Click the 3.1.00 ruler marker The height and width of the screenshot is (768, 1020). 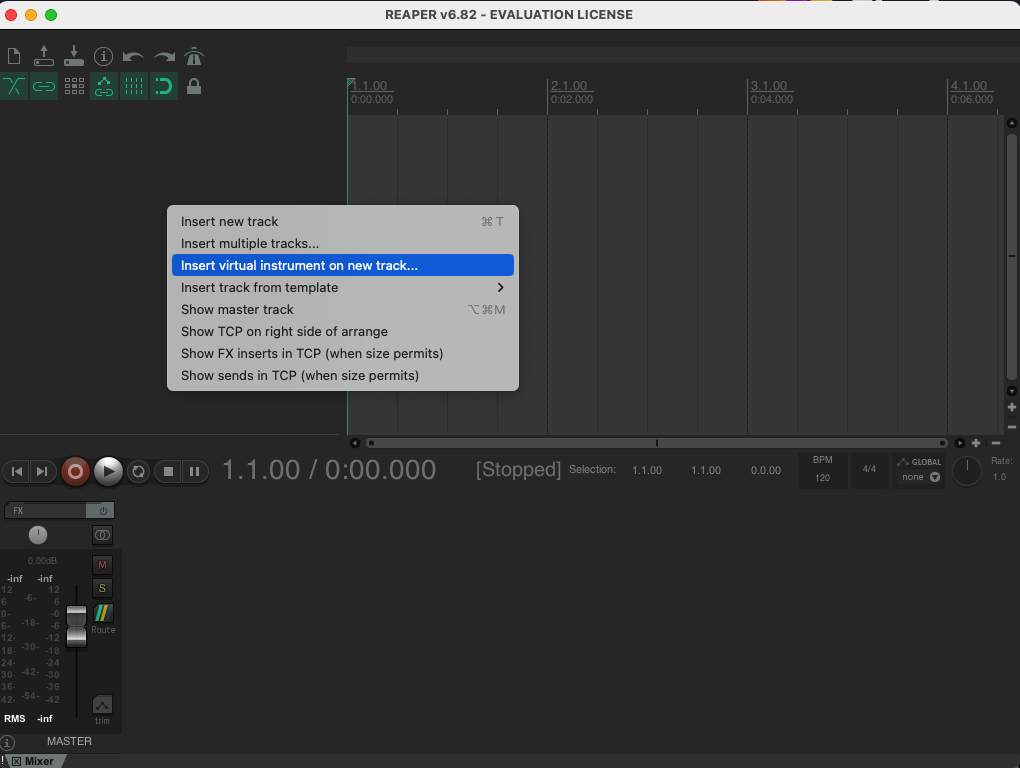(769, 86)
